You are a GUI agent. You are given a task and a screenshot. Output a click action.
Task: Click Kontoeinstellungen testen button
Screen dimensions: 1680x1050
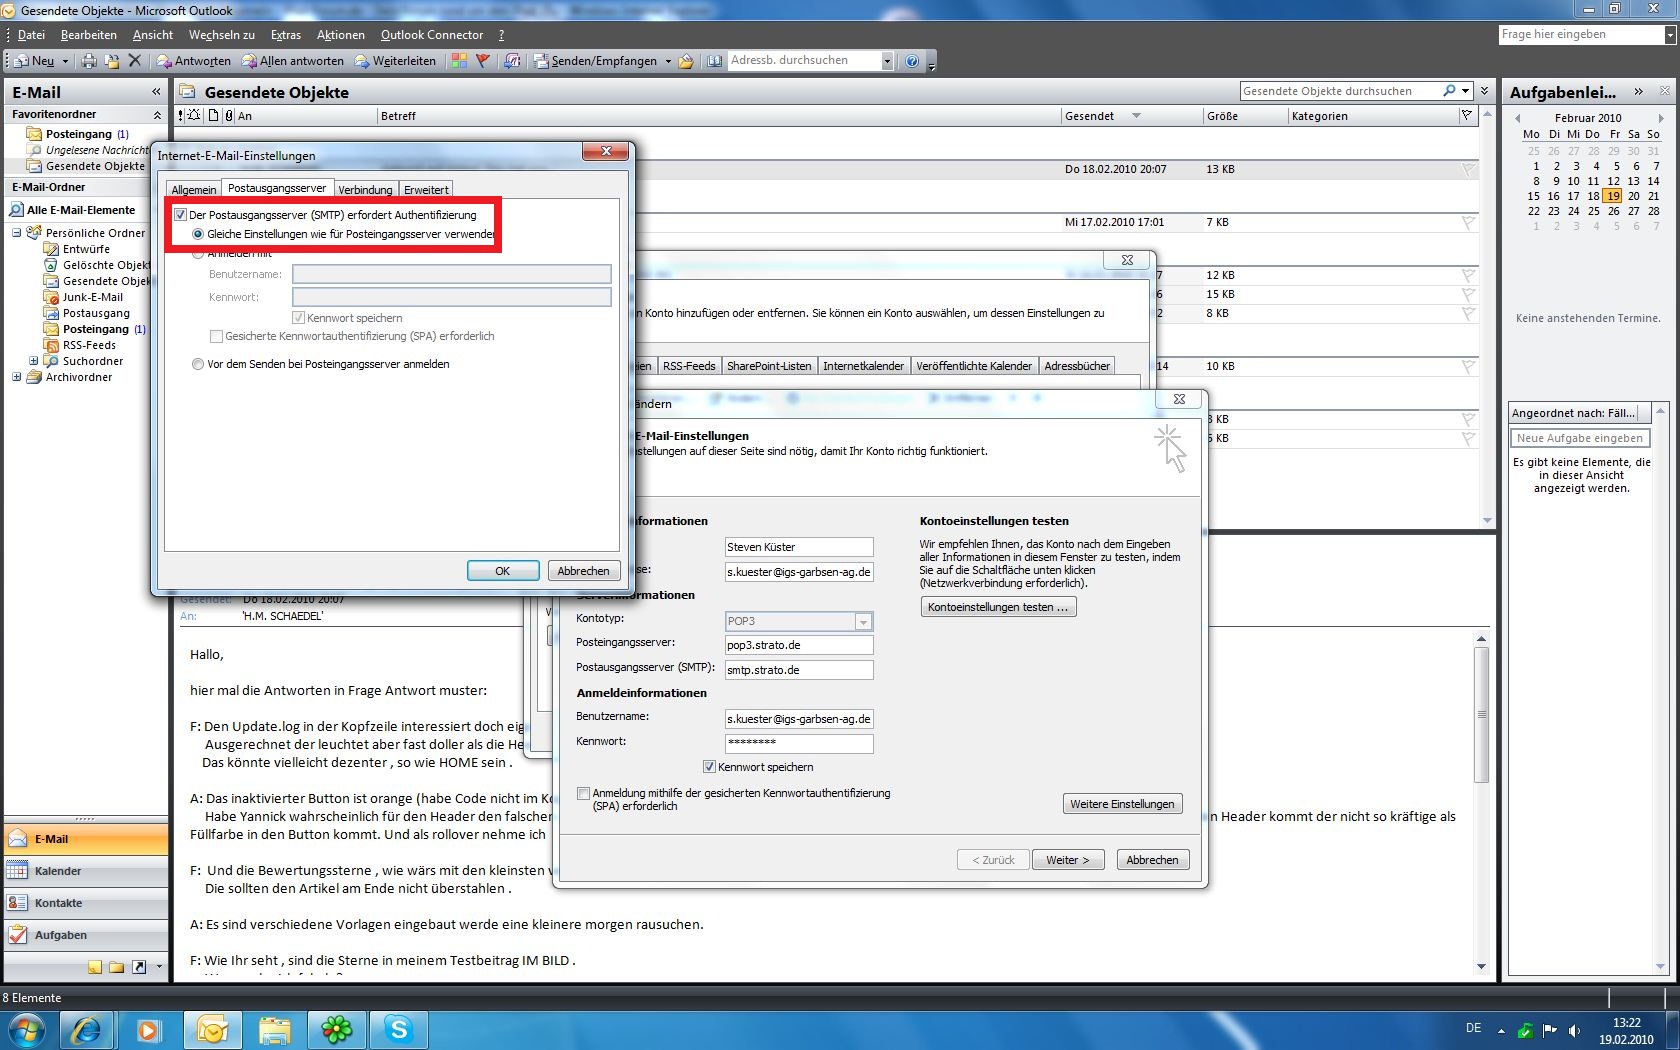[x=998, y=607]
